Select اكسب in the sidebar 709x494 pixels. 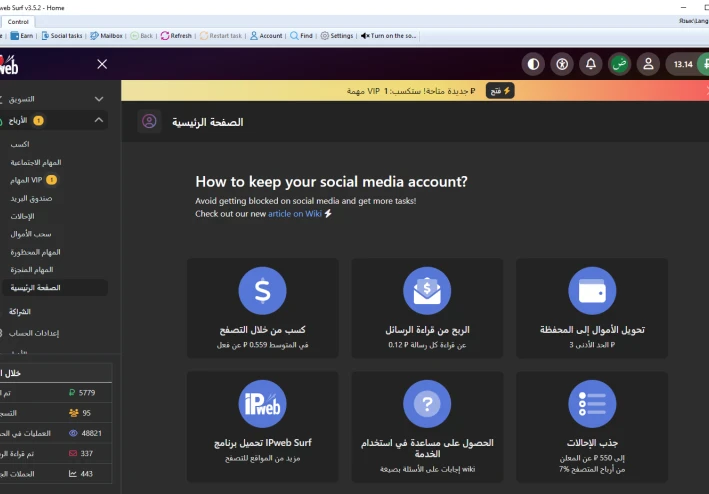[20, 144]
